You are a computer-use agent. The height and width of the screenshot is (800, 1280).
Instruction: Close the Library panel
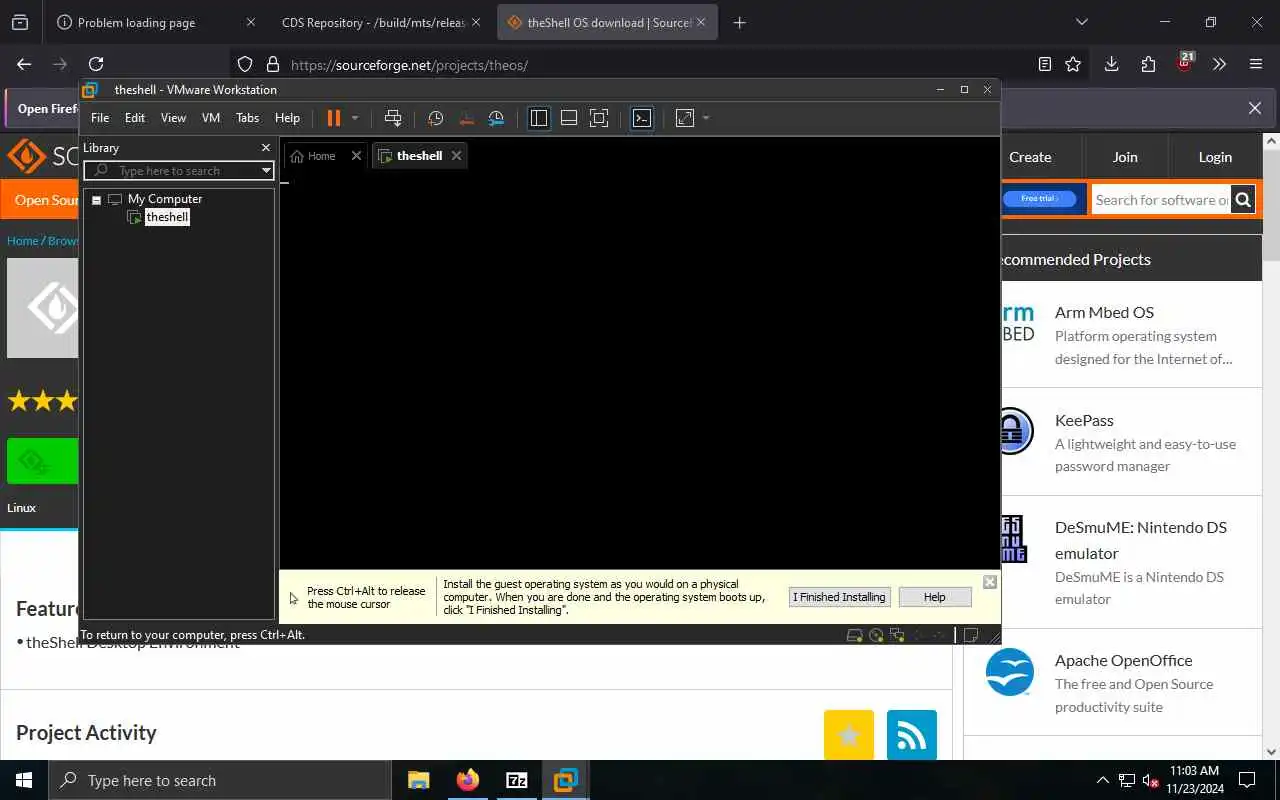266,148
